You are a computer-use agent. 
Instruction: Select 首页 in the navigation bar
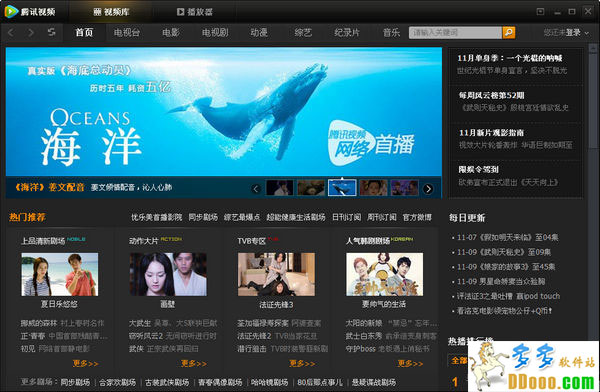84,33
